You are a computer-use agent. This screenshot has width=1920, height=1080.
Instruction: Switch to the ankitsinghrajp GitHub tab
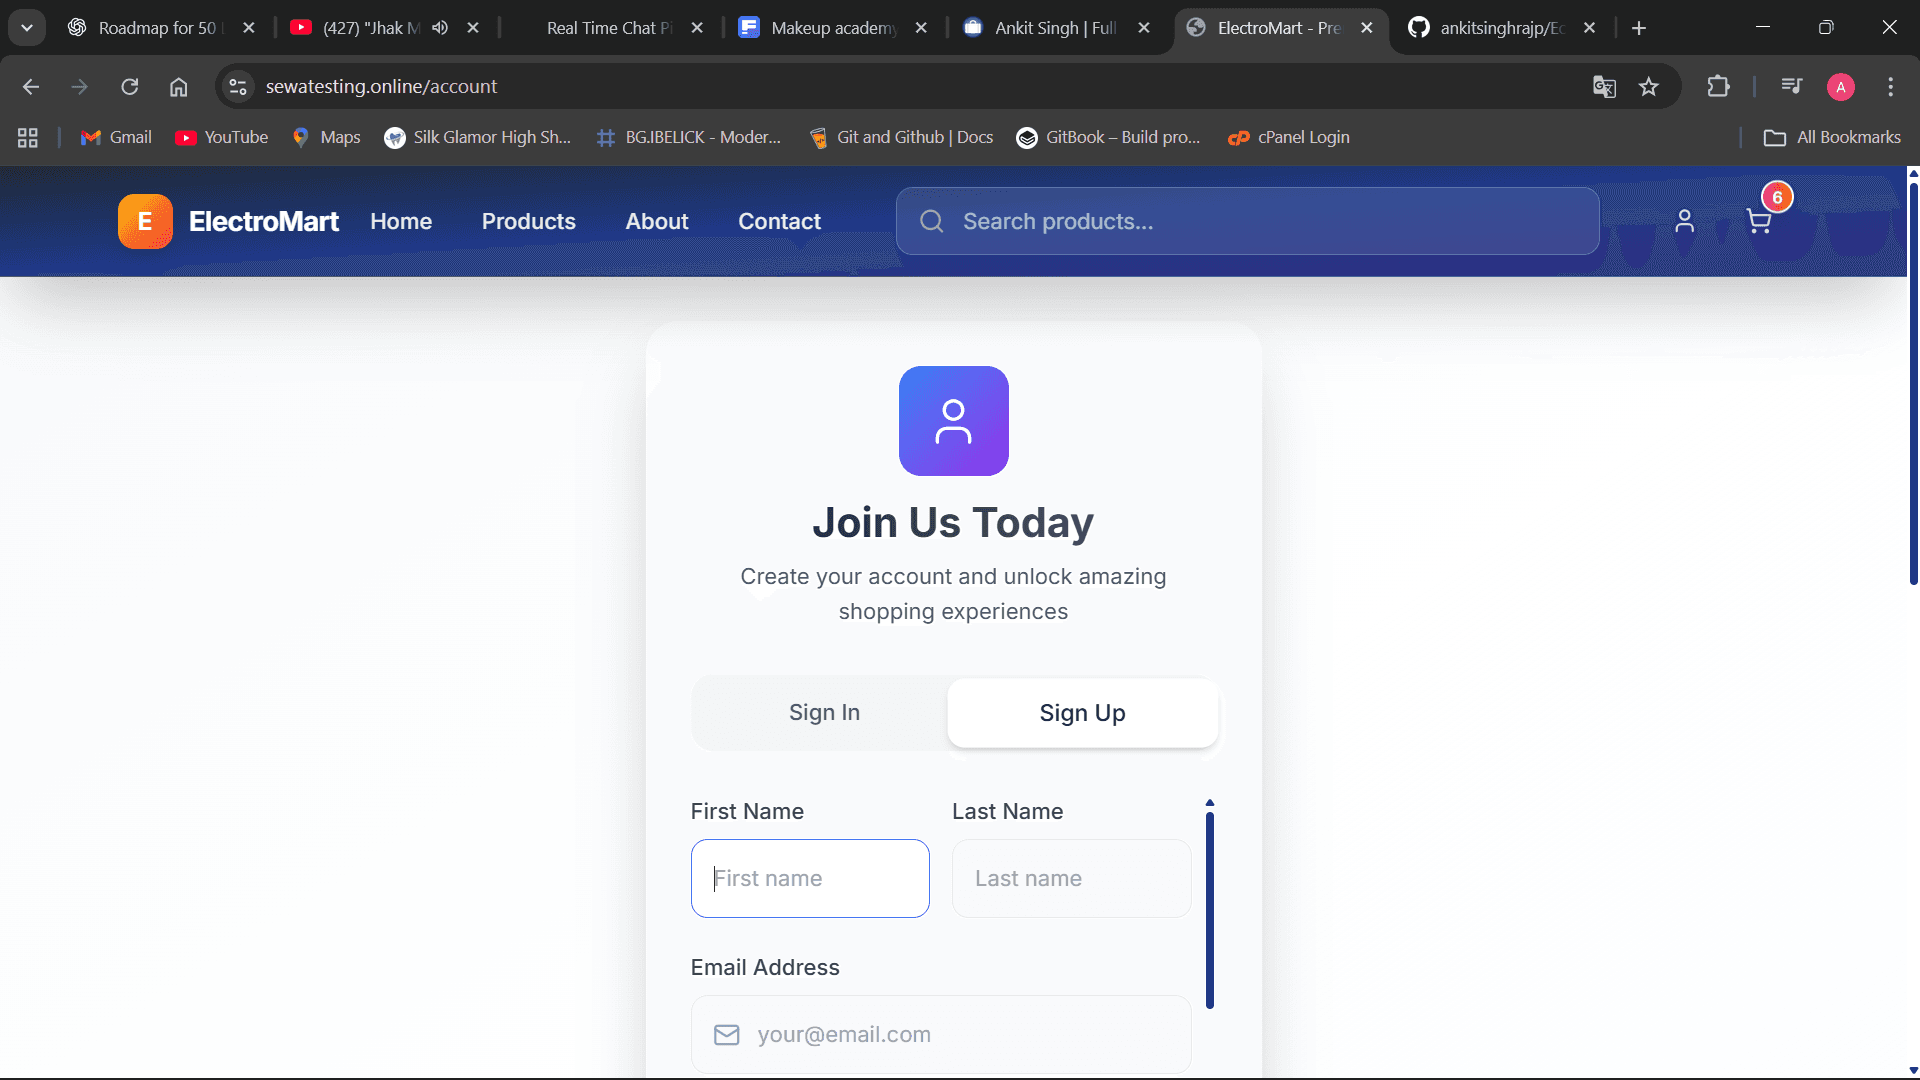click(x=1500, y=28)
